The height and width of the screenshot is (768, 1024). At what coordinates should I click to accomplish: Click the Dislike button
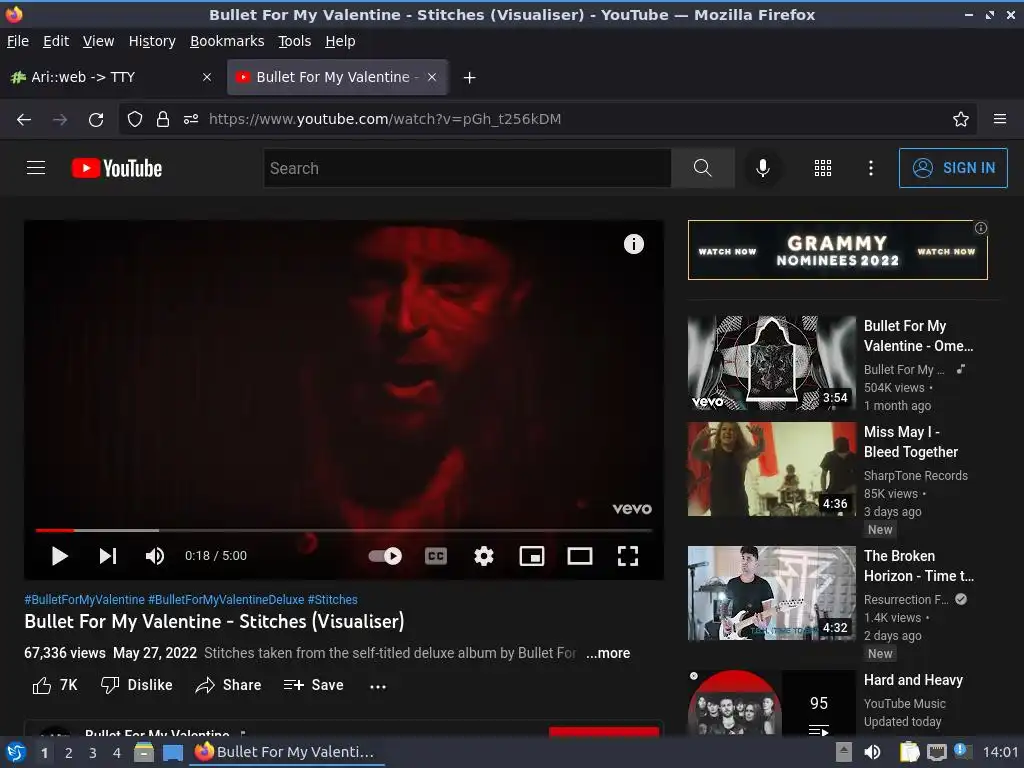(136, 685)
